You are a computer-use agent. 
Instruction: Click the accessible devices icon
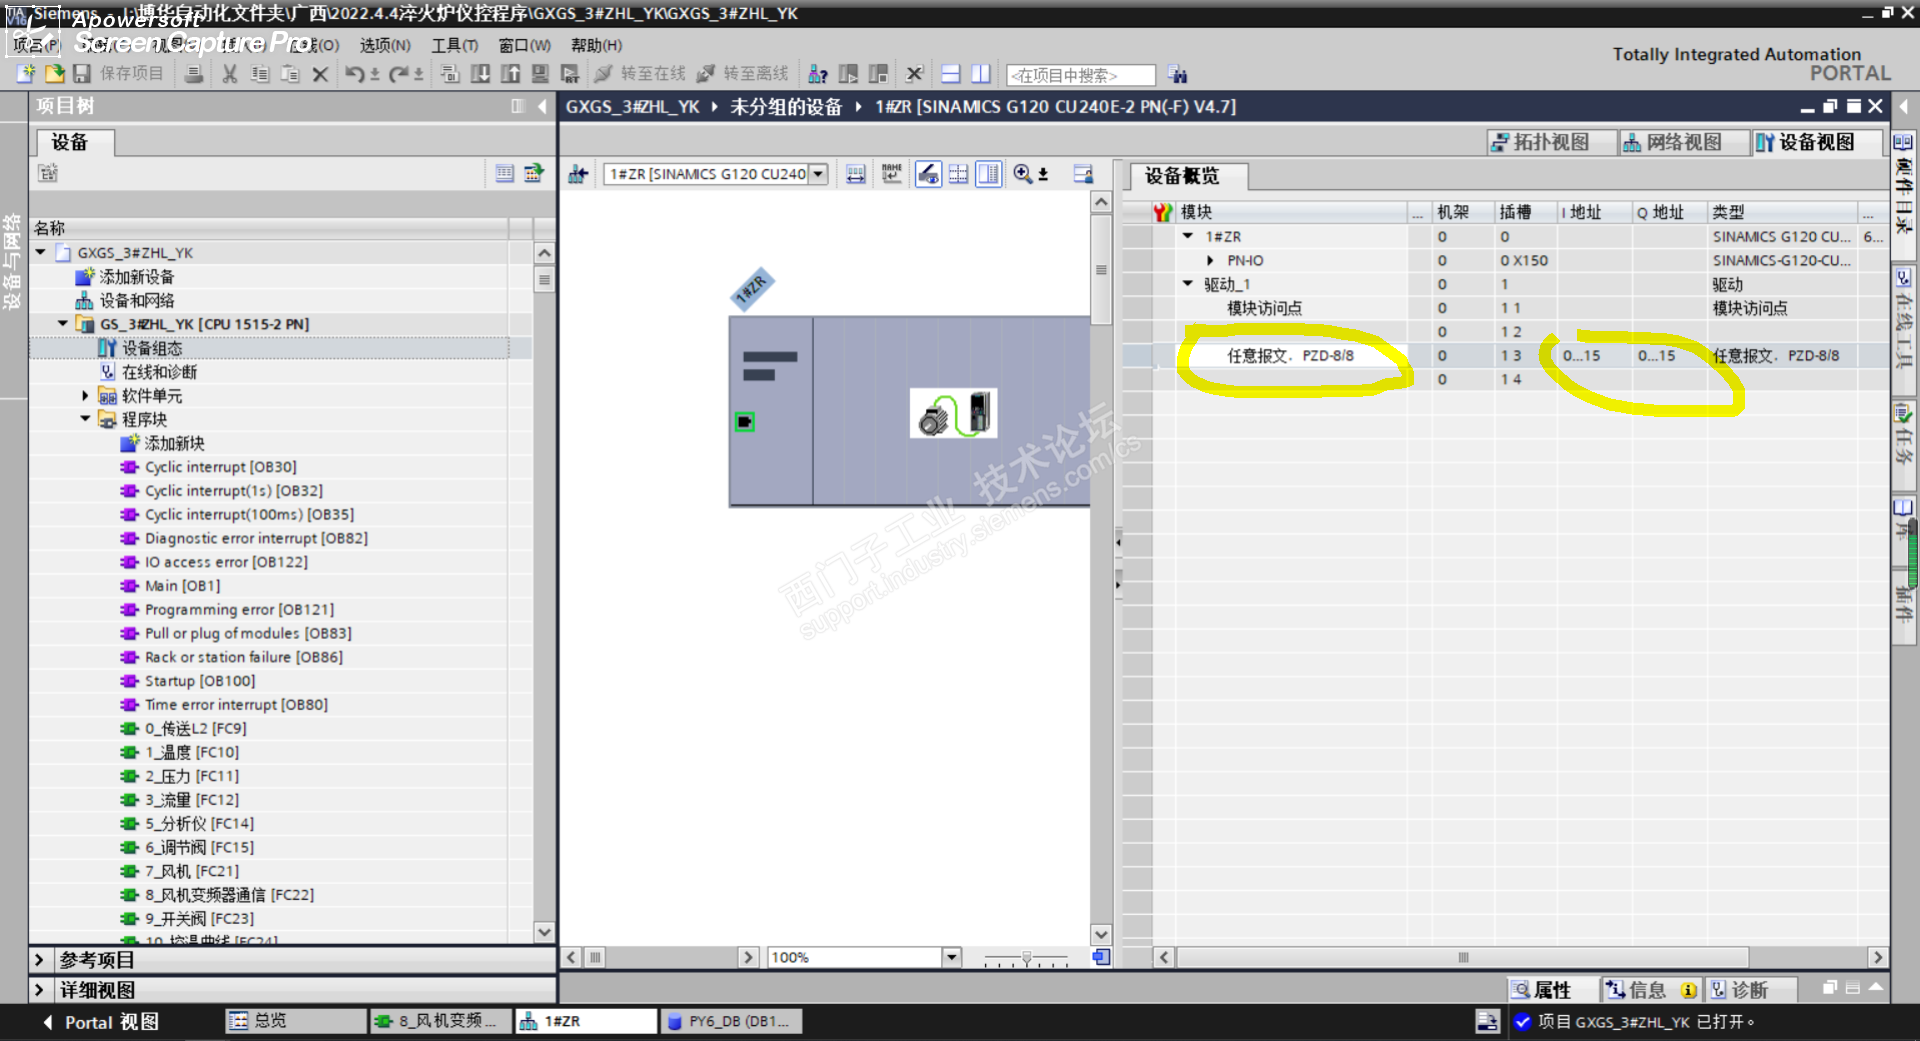(x=818, y=74)
